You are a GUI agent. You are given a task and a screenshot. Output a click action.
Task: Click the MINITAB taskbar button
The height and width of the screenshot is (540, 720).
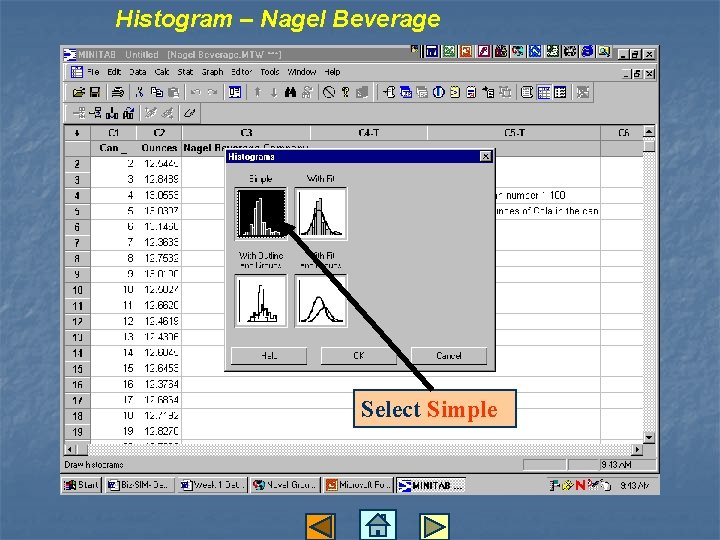pyautogui.click(x=430, y=485)
